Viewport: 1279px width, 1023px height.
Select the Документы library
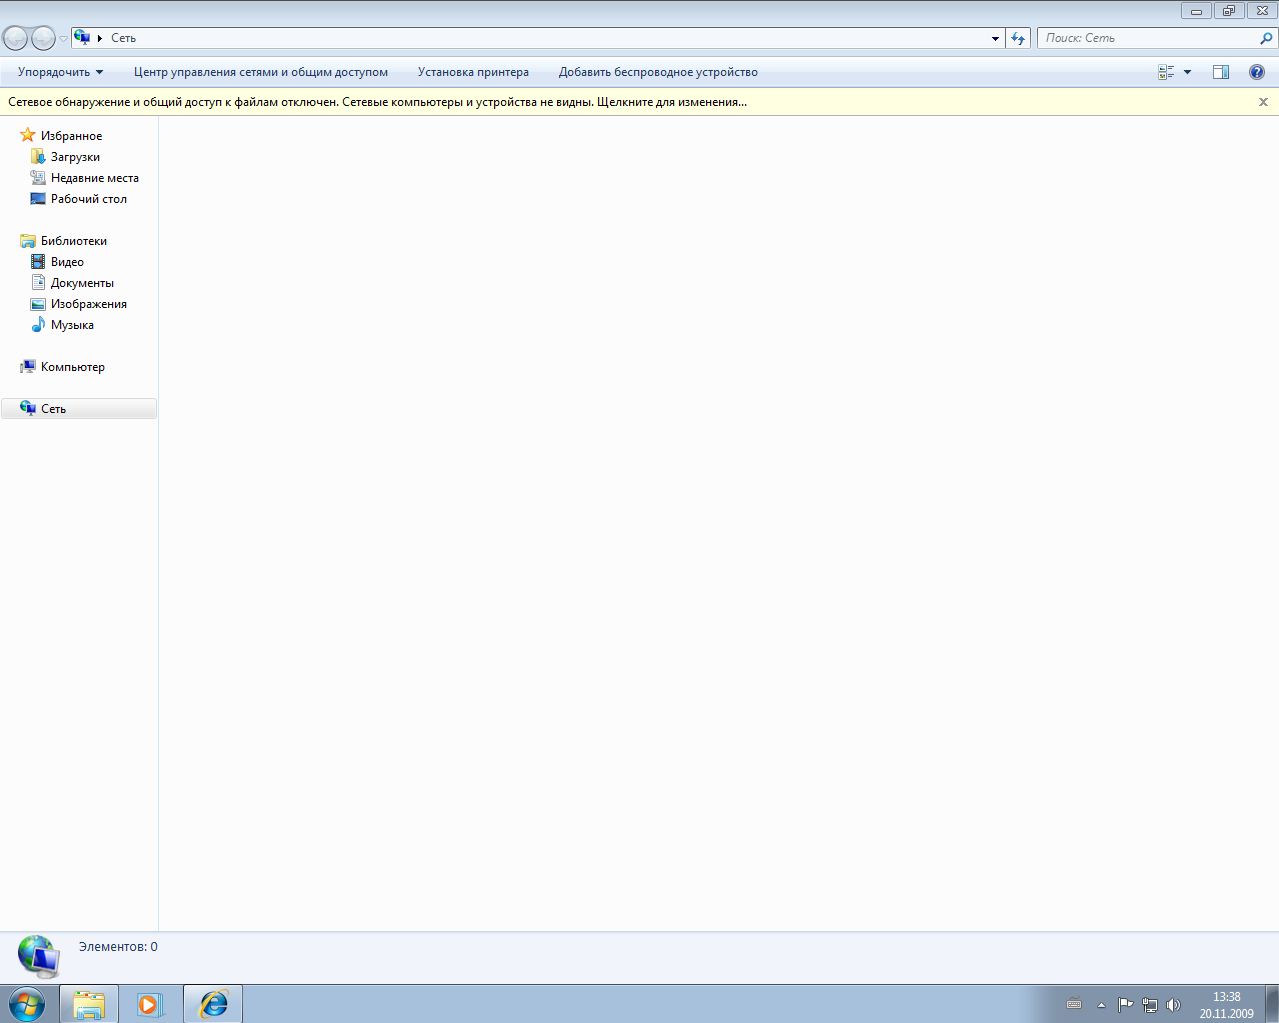click(x=82, y=283)
